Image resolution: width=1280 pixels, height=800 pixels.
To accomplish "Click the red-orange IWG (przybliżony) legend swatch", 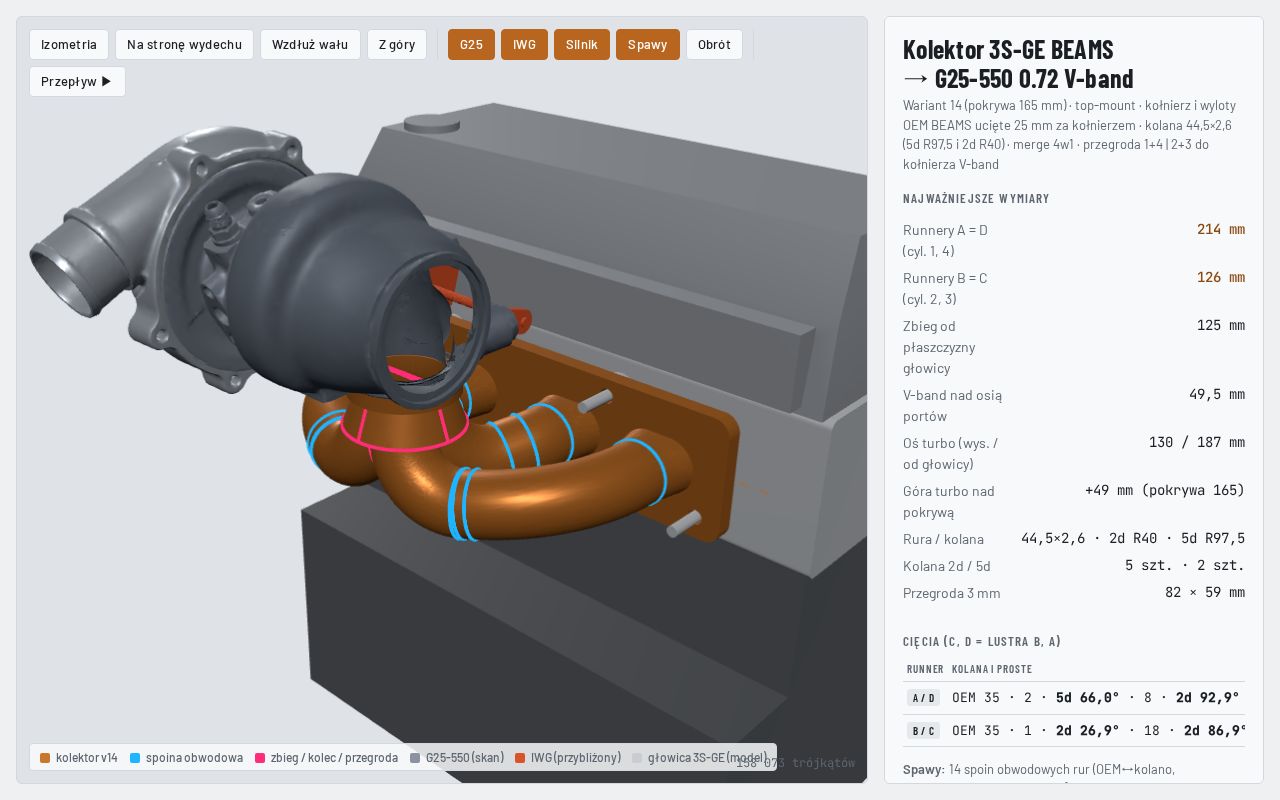I will pyautogui.click(x=520, y=758).
